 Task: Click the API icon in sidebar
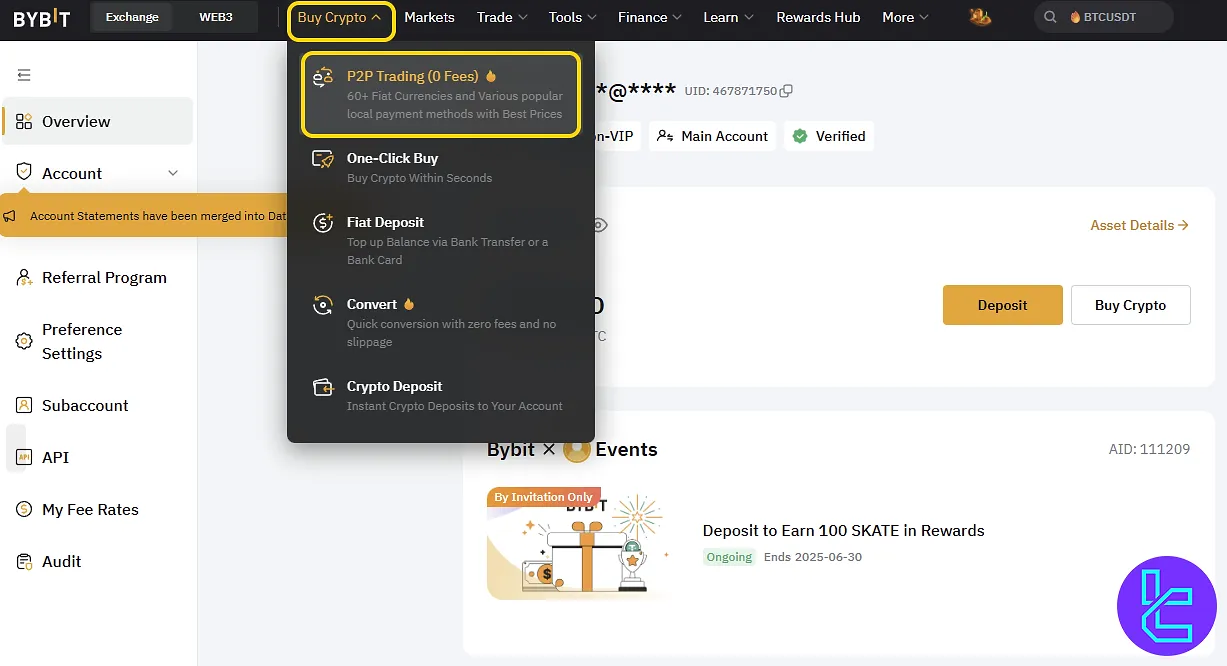click(x=24, y=457)
